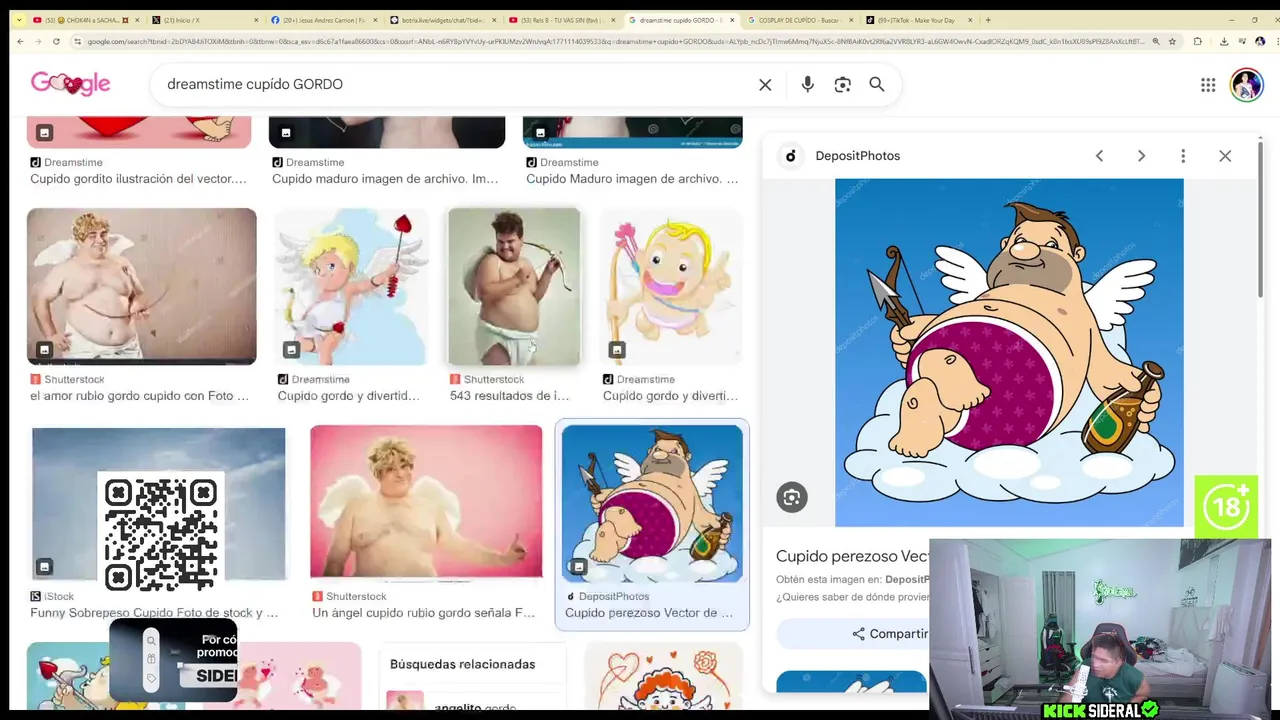Image resolution: width=1280 pixels, height=720 pixels.
Task: Open zoom magnifier icon in address bar
Action: (x=1156, y=41)
